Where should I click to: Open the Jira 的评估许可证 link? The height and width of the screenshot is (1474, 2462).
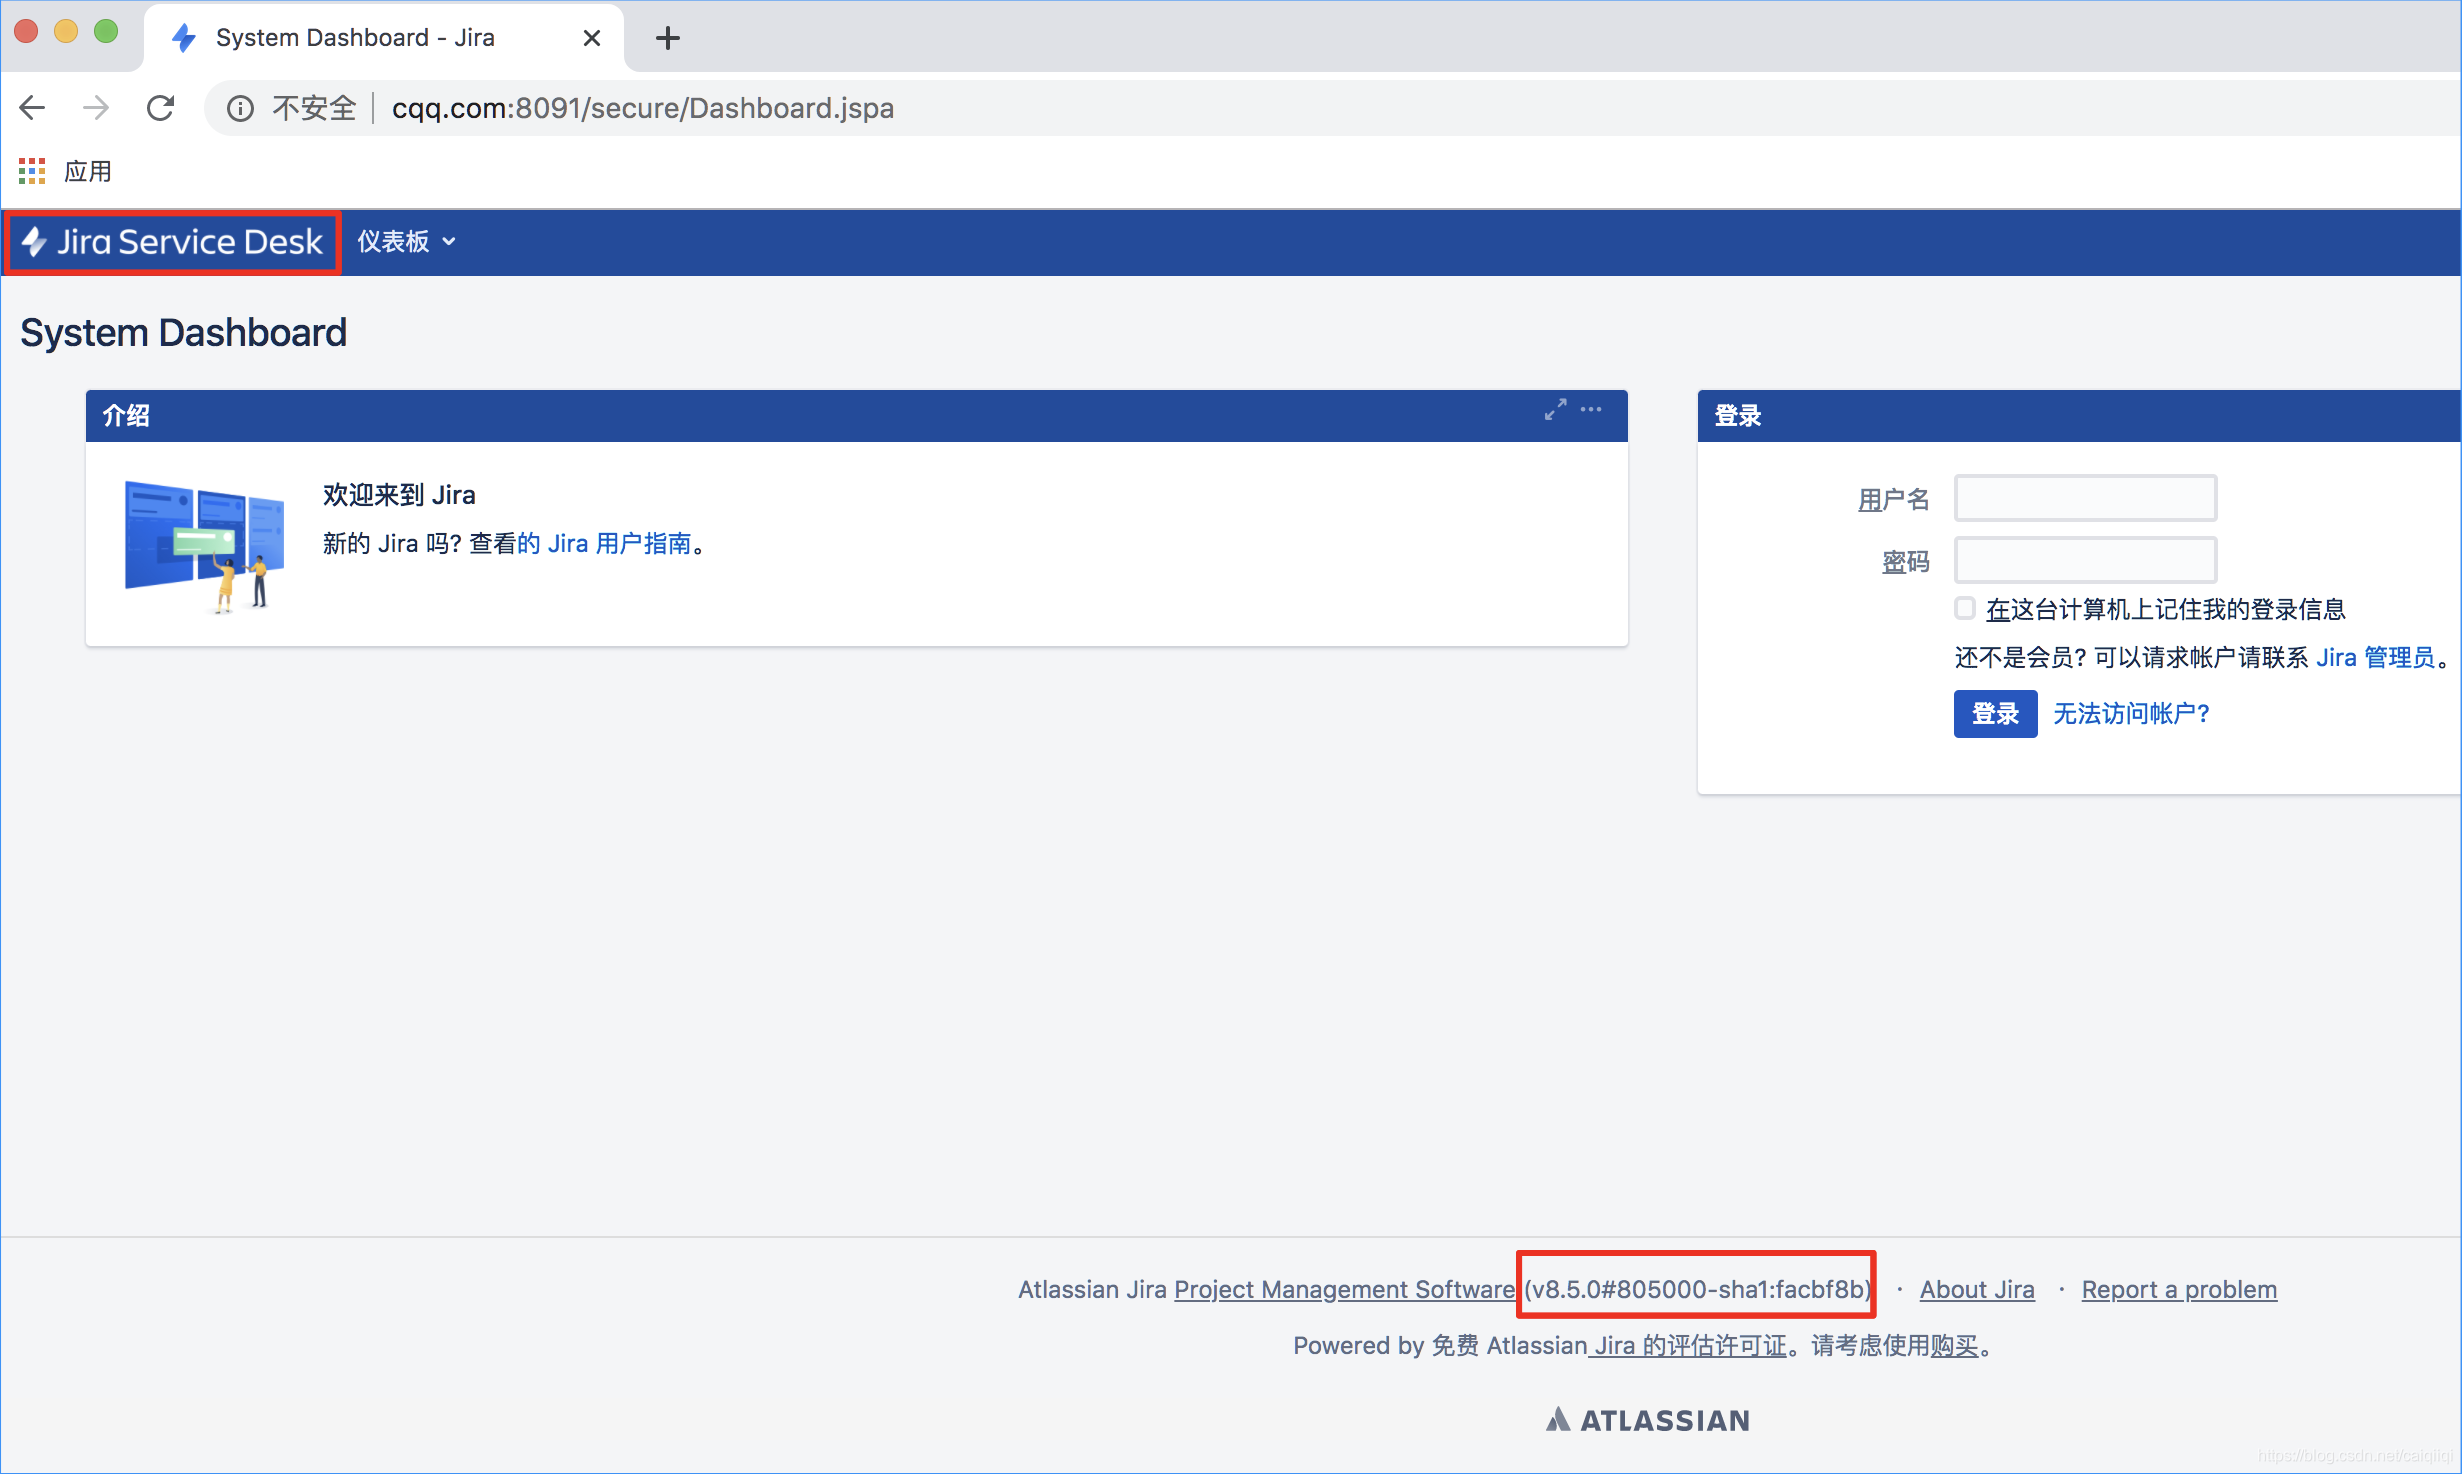tap(1690, 1346)
